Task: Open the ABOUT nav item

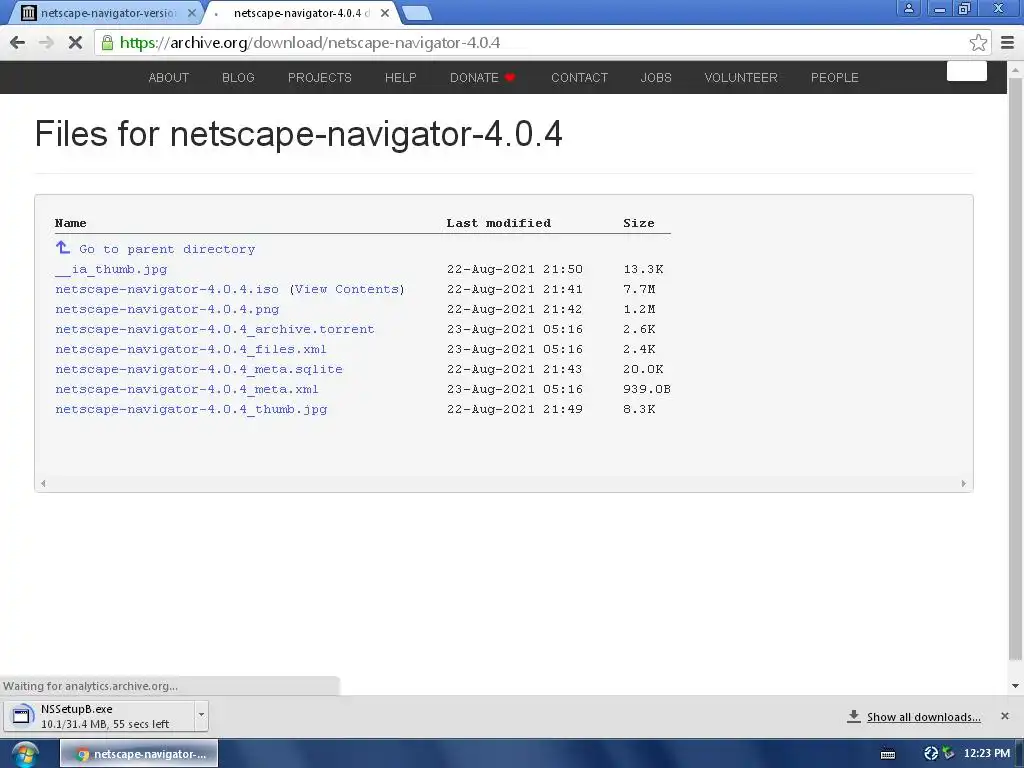Action: [x=168, y=78]
